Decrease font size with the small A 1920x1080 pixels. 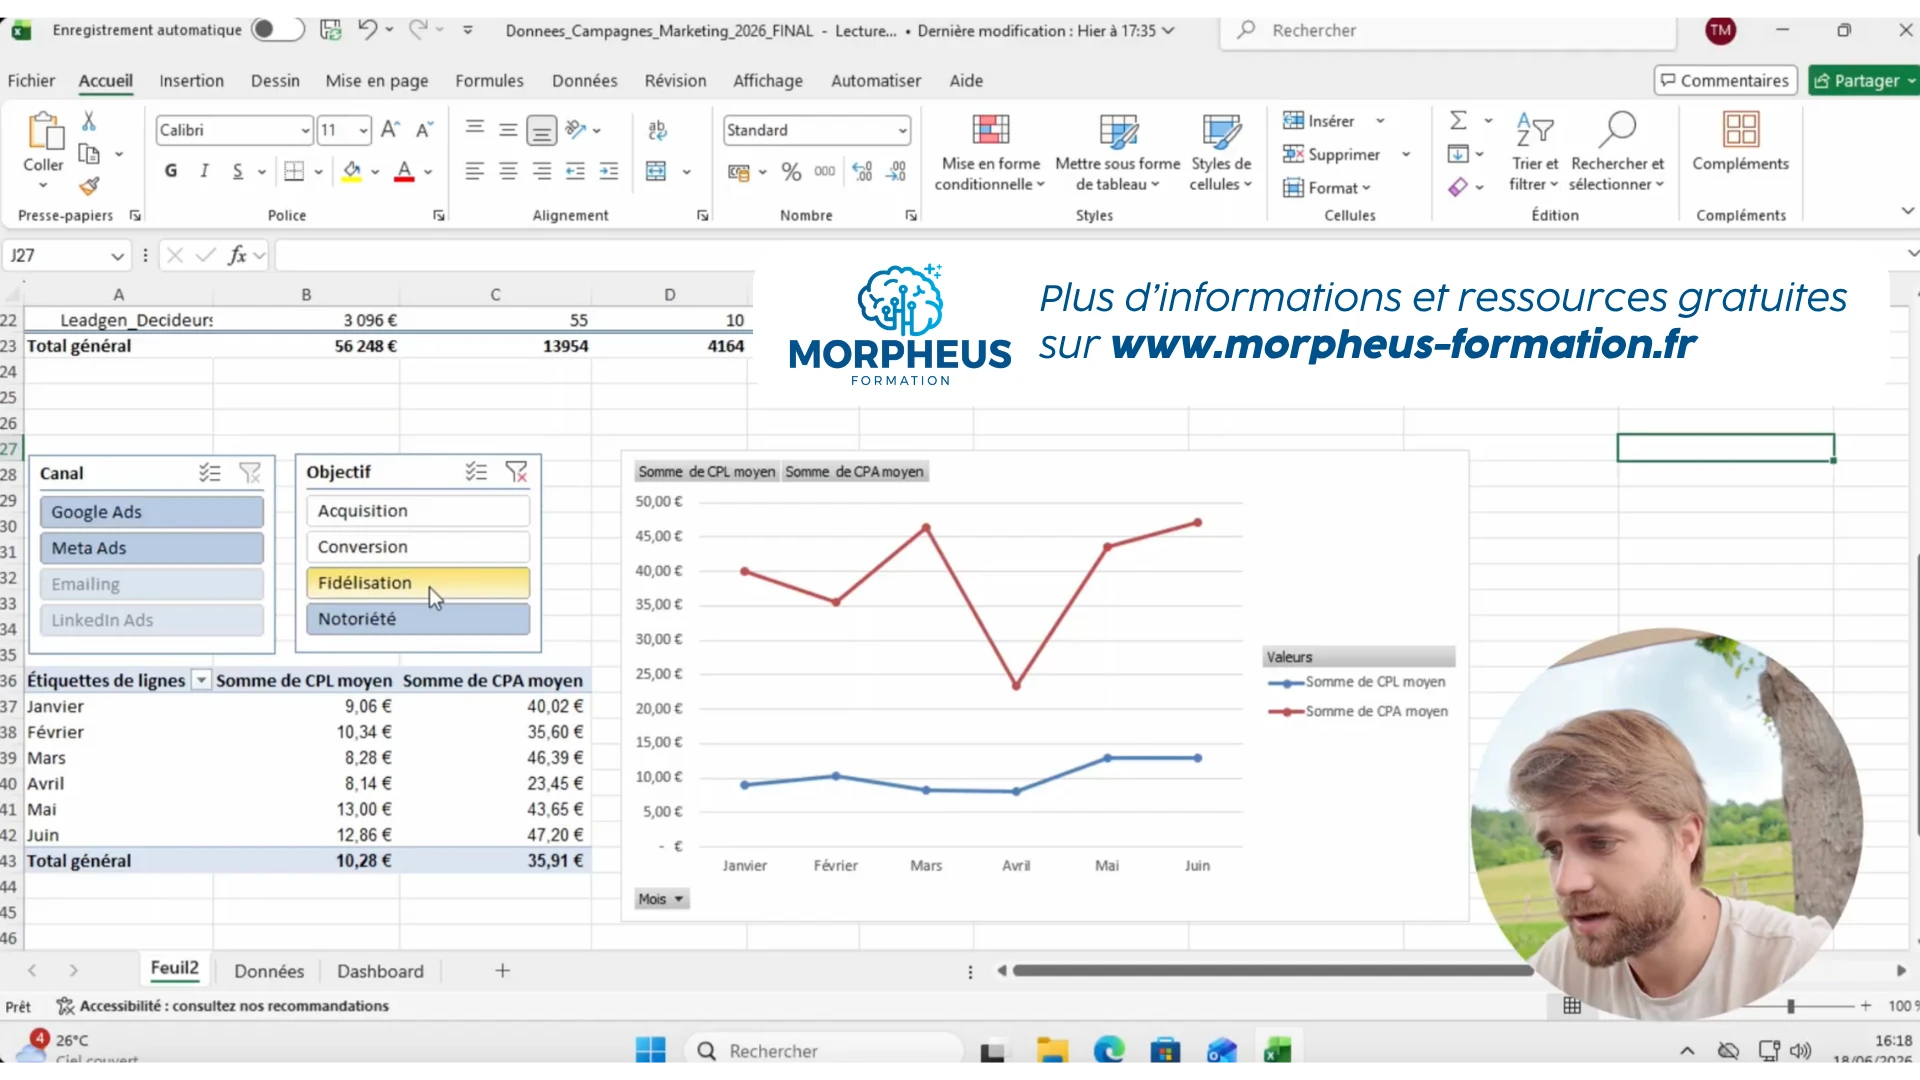click(x=424, y=130)
